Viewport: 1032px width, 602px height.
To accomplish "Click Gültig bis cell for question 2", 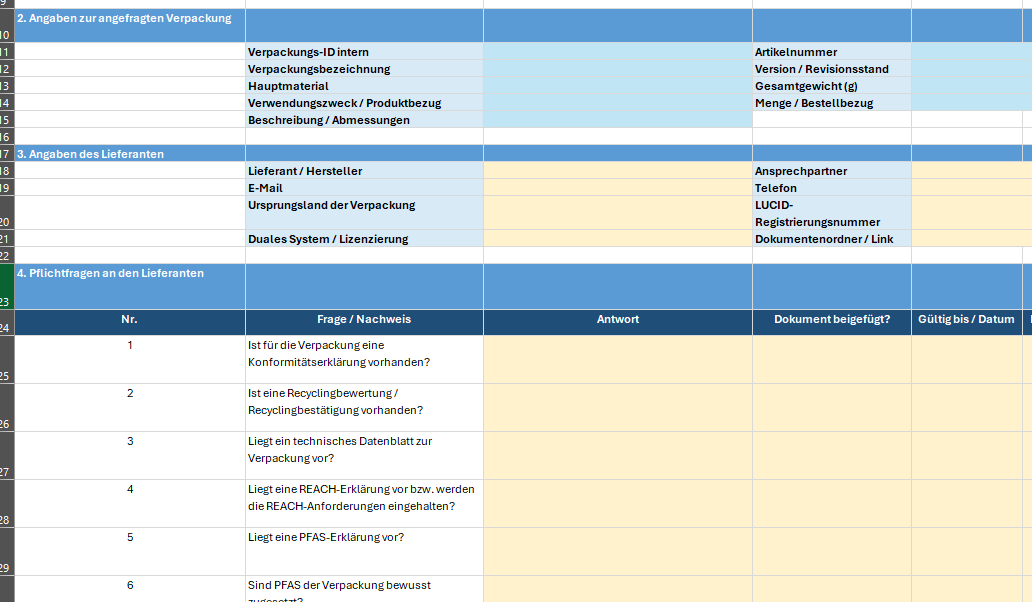I will click(x=966, y=407).
